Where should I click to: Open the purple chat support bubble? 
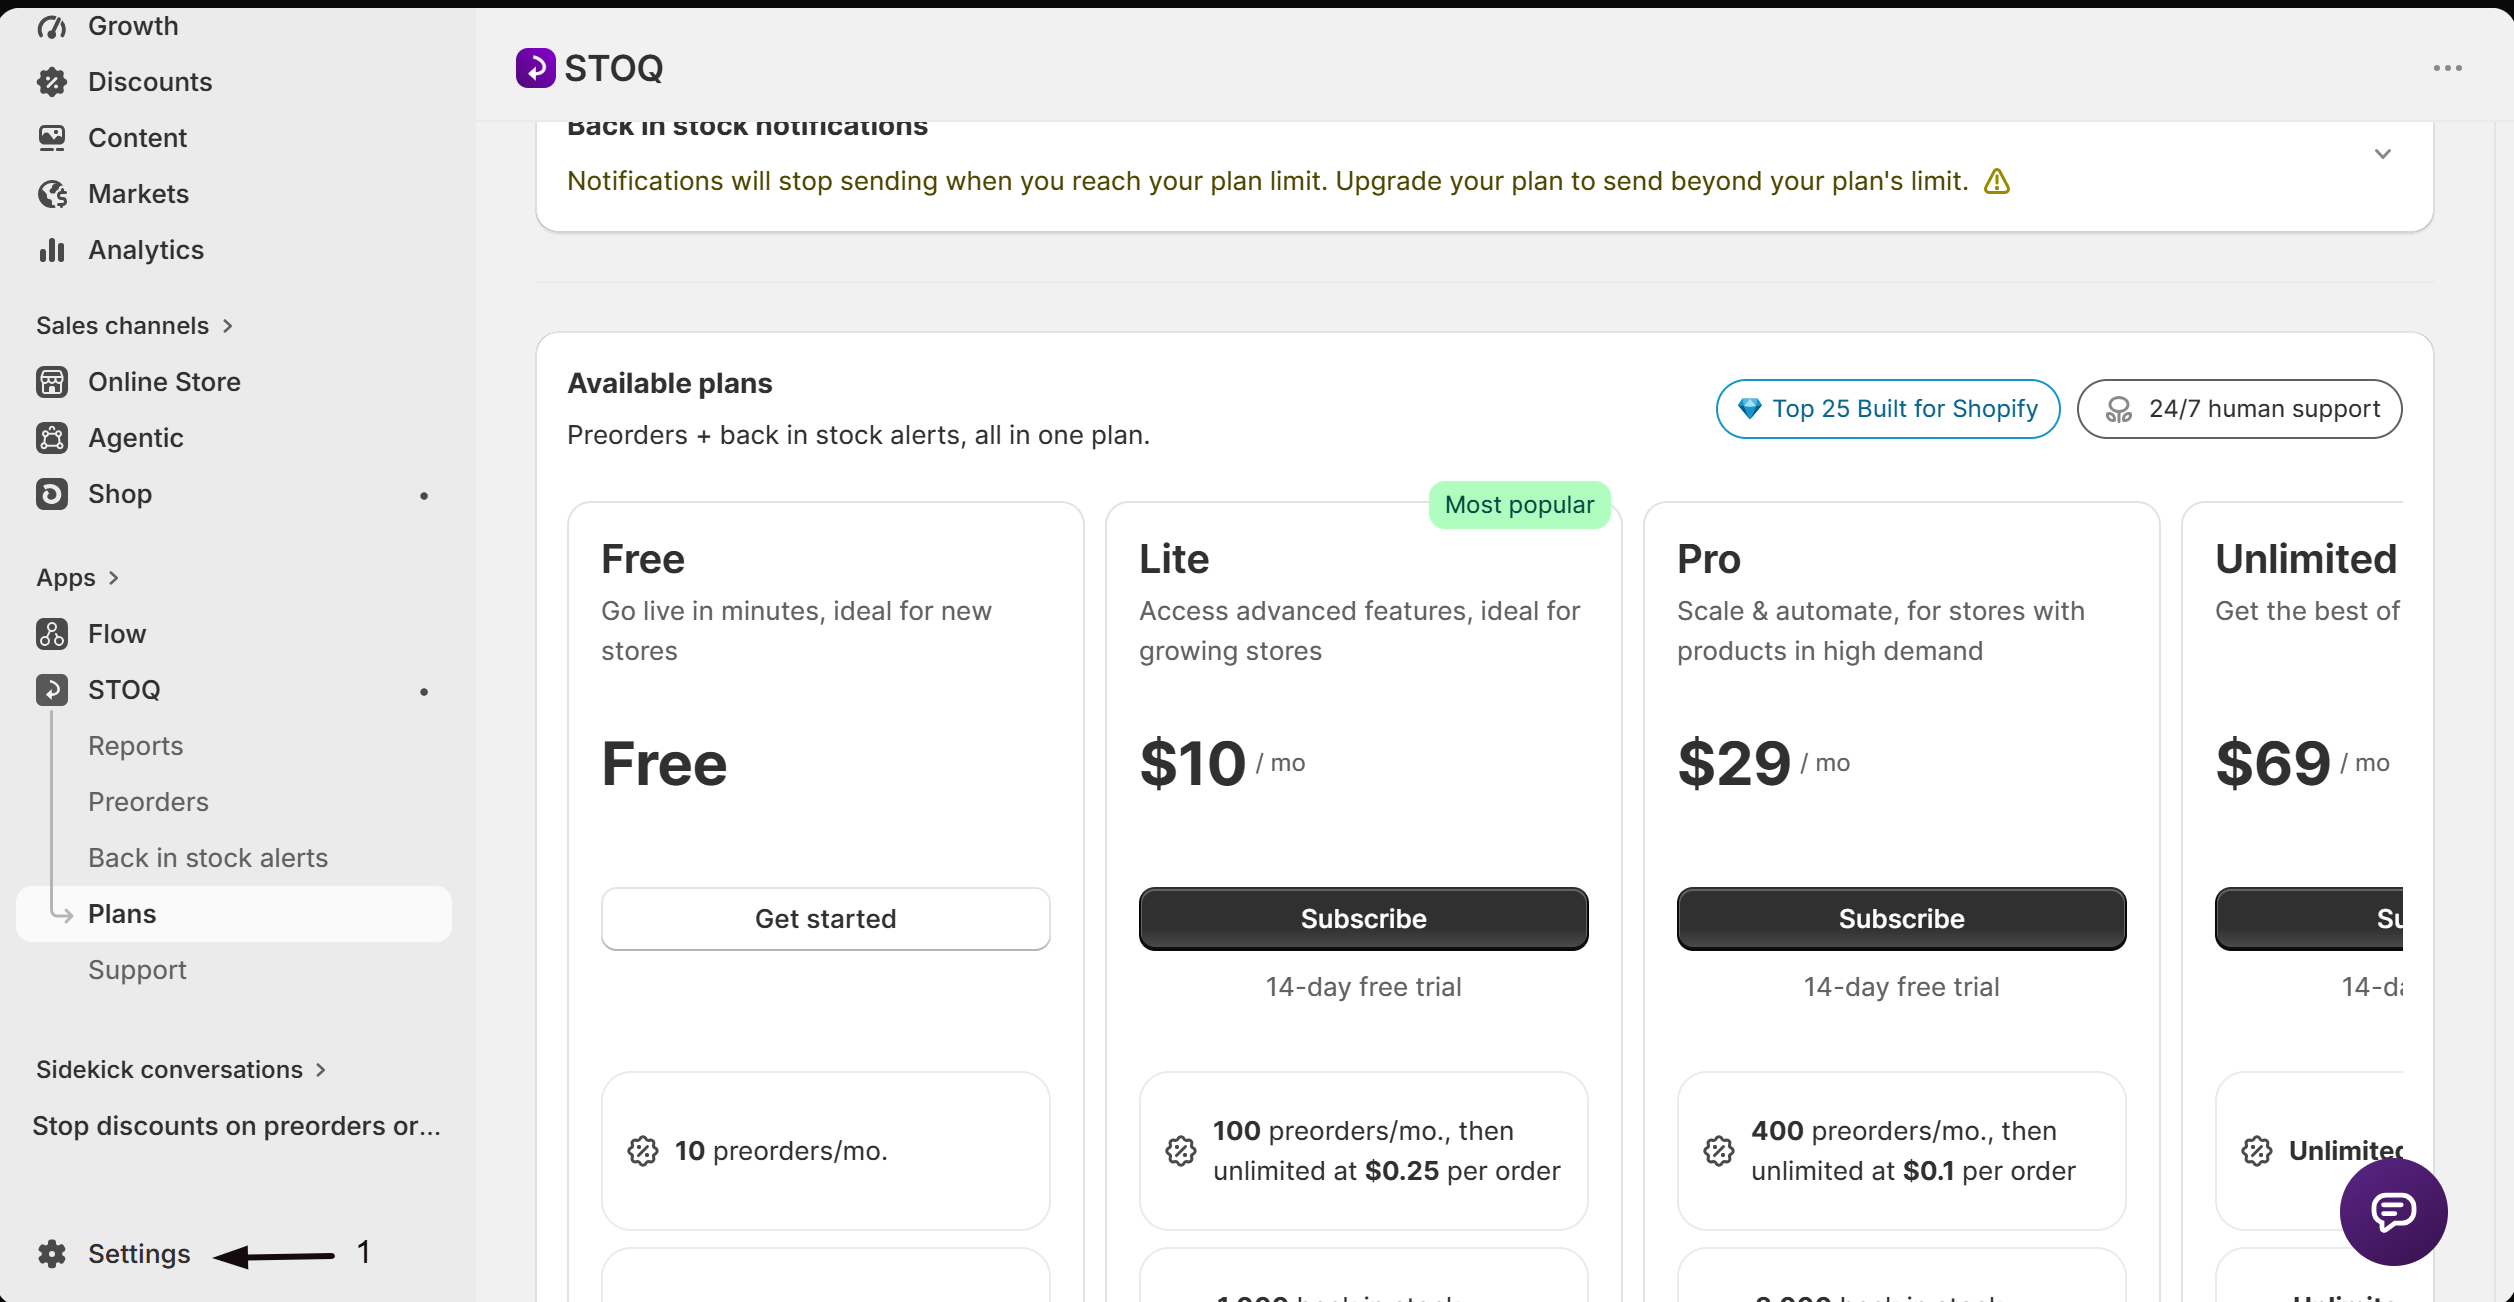(2394, 1212)
